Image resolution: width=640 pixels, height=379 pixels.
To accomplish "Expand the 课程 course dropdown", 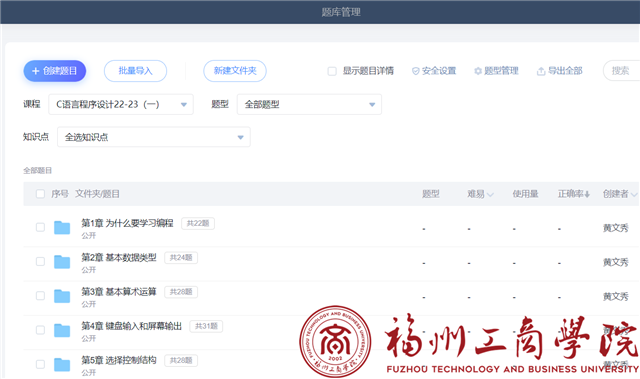I will point(121,104).
